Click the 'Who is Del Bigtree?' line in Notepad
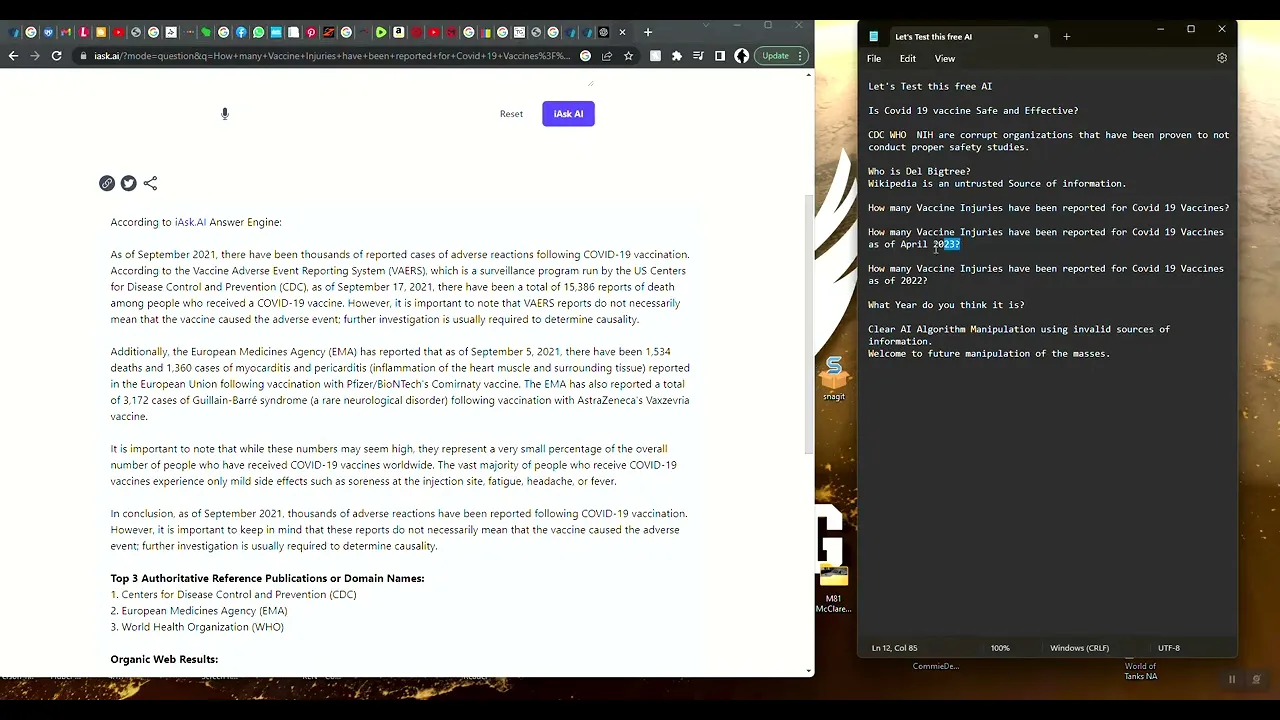 click(x=919, y=171)
